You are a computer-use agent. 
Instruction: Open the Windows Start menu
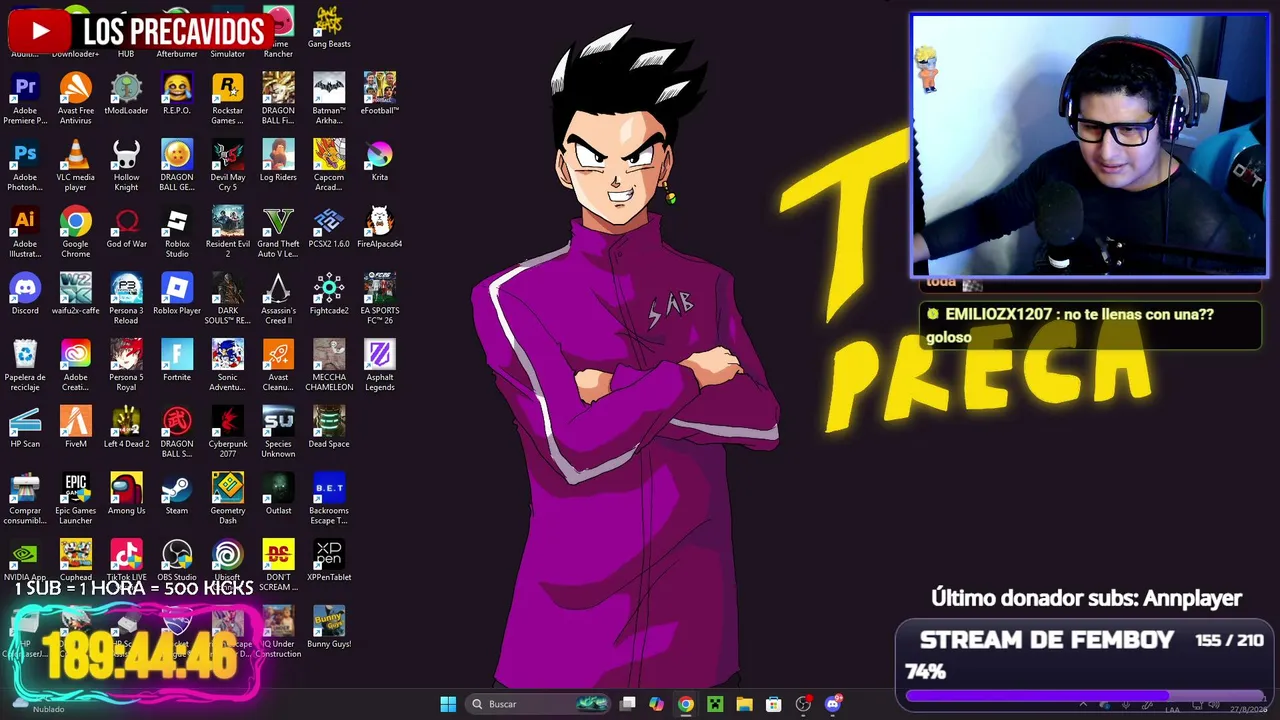[448, 704]
